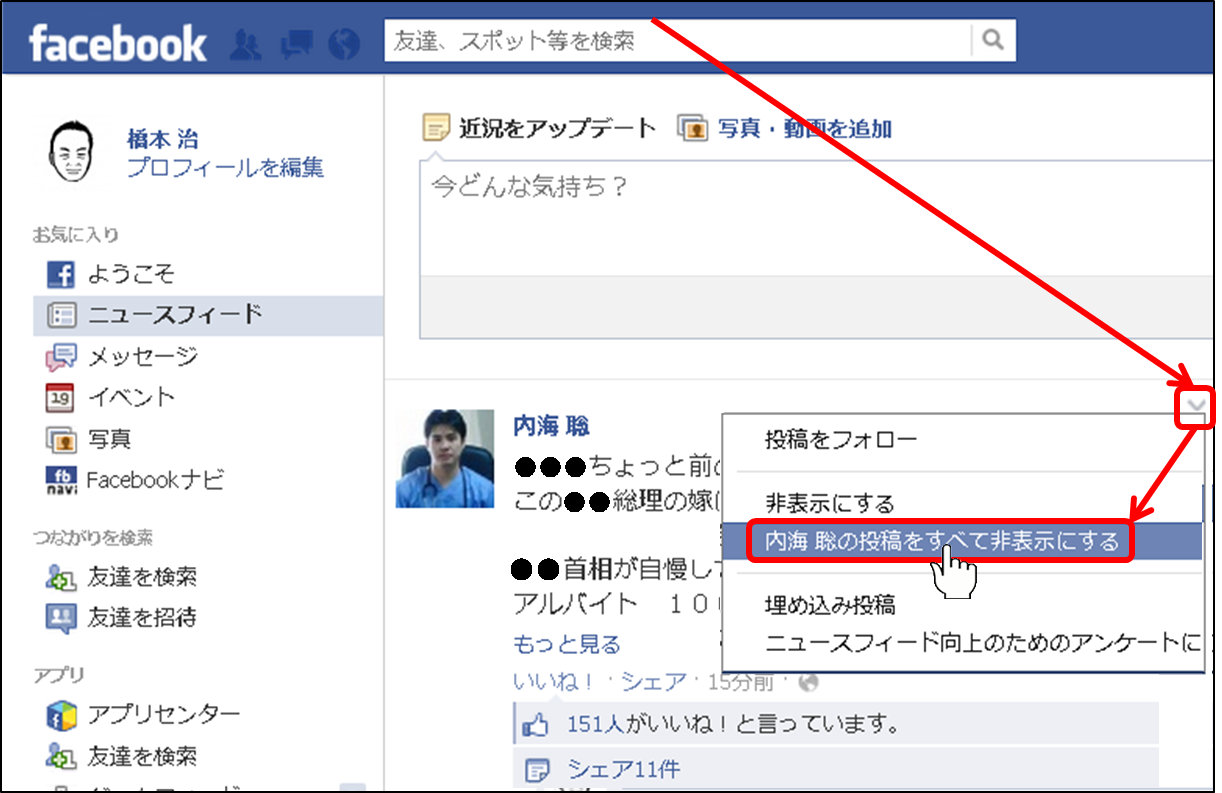Open プロフィールを編集 link
1222x793 pixels.
point(225,168)
